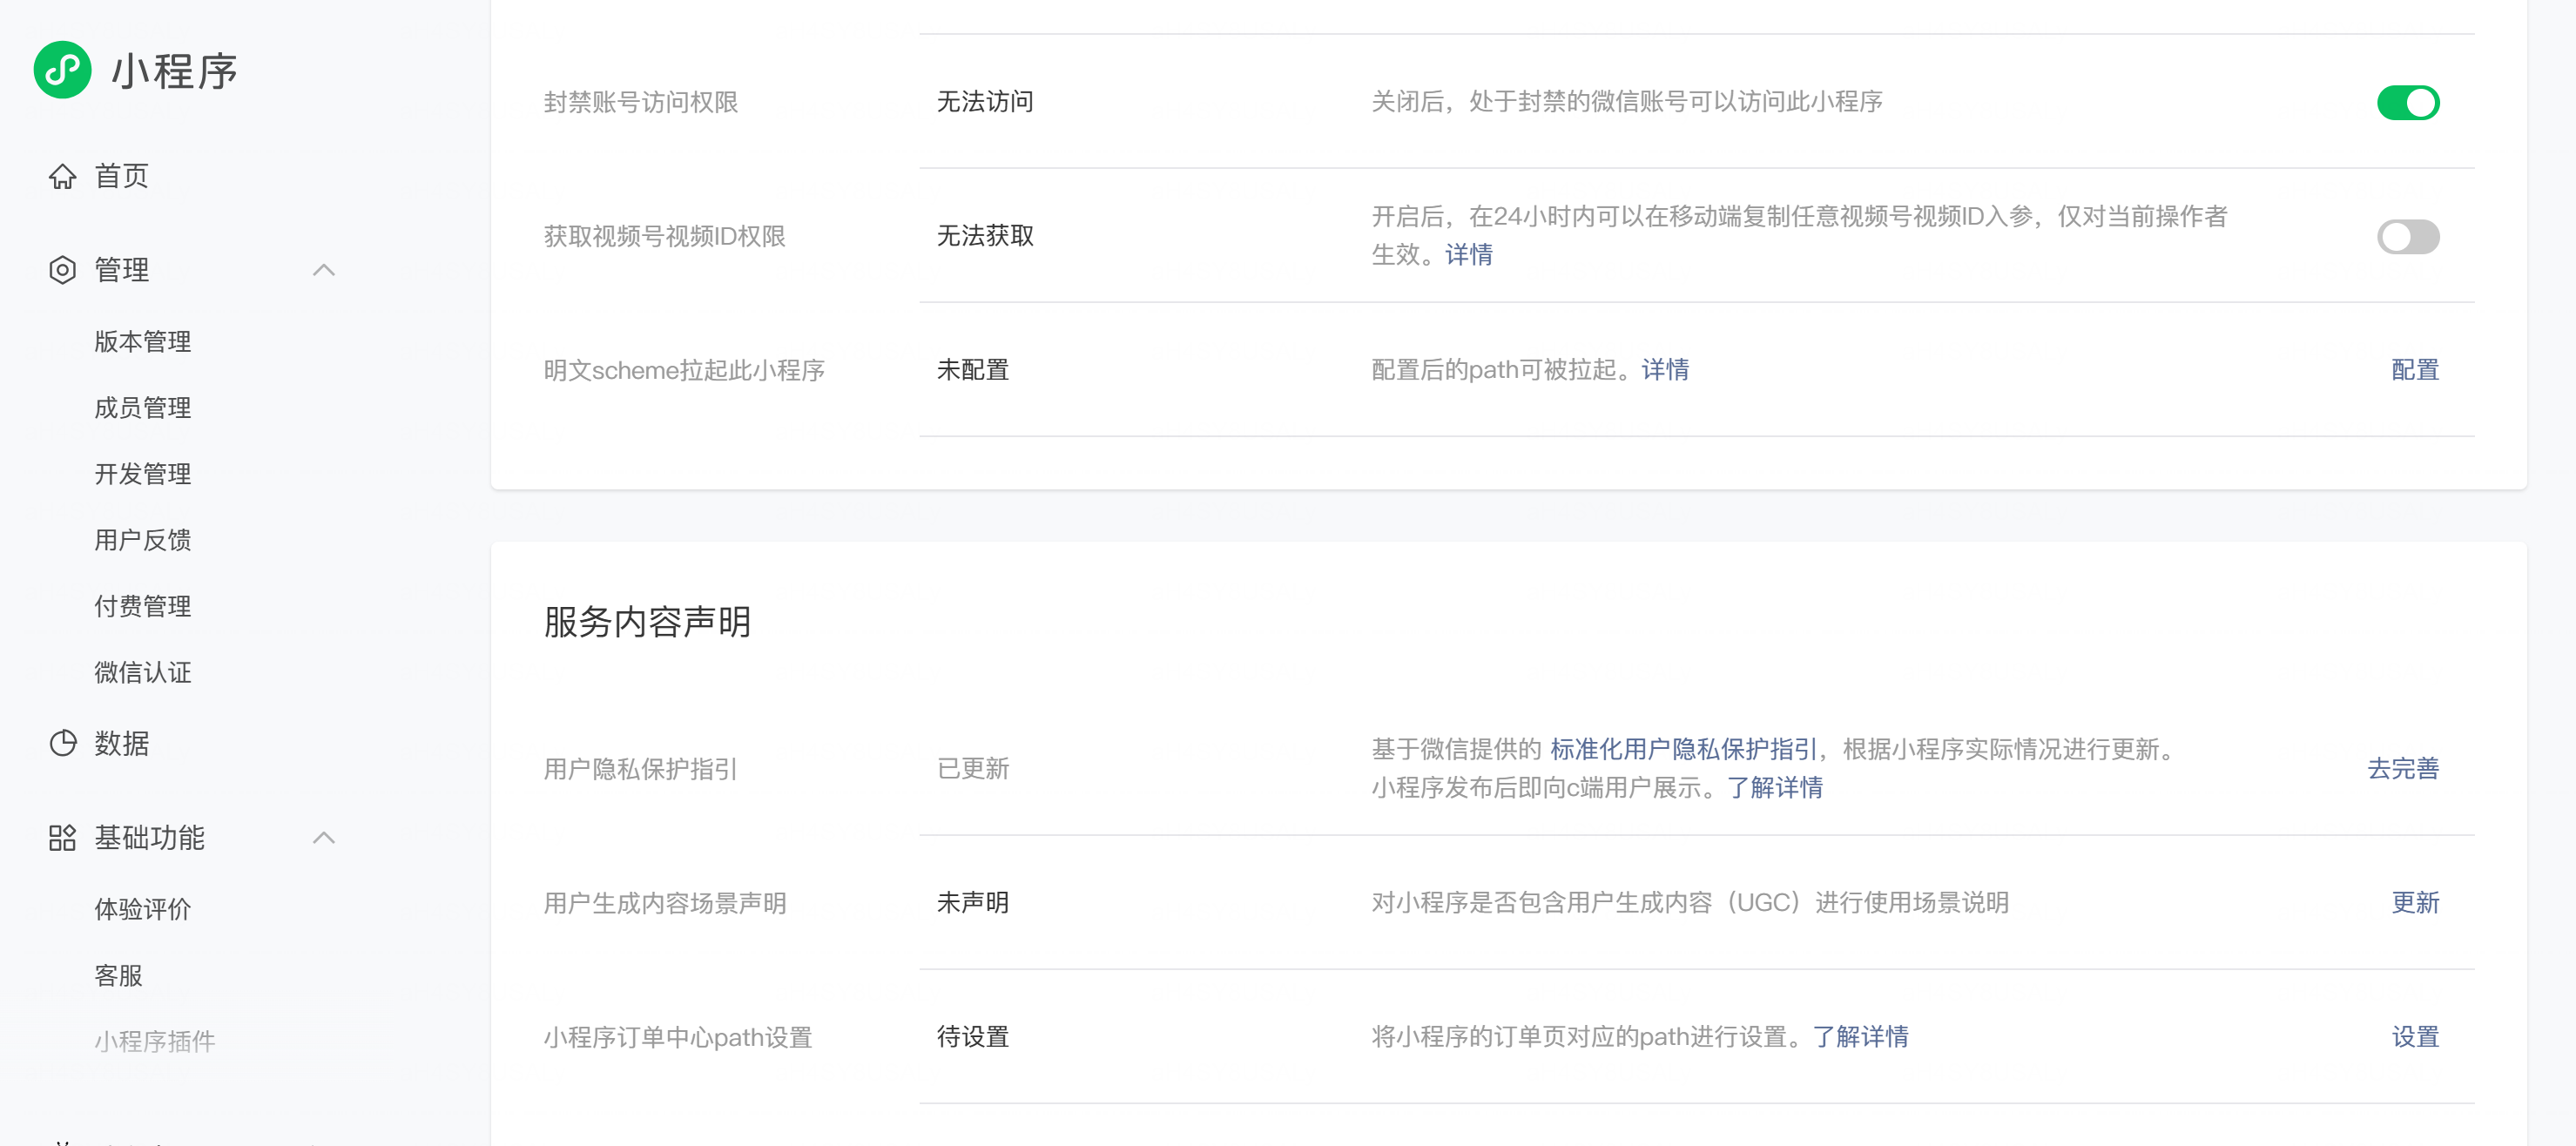Collapse the 基础功能 section chevron
Viewport: 2576px width, 1146px height.
(x=323, y=837)
